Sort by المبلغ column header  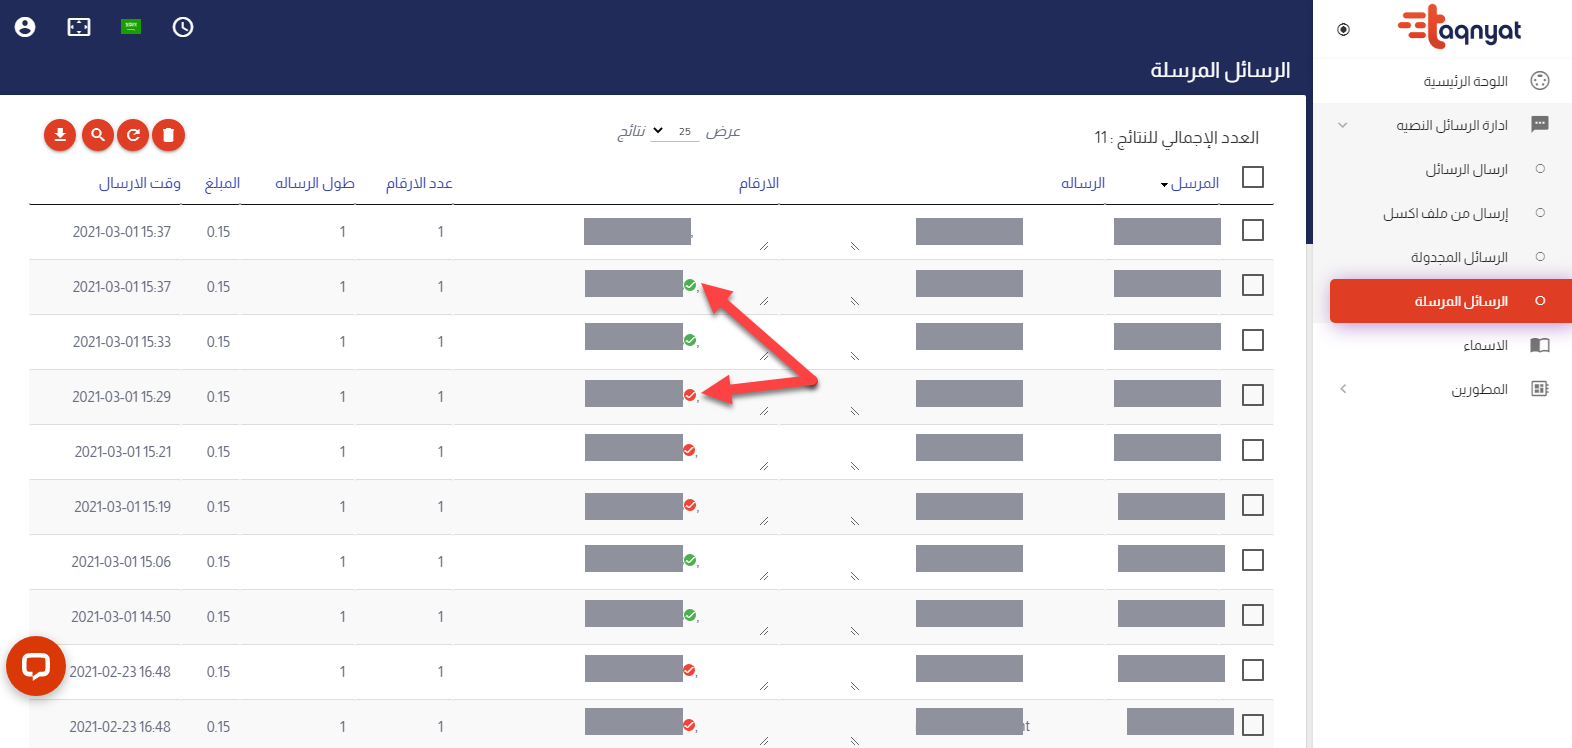[x=222, y=183]
